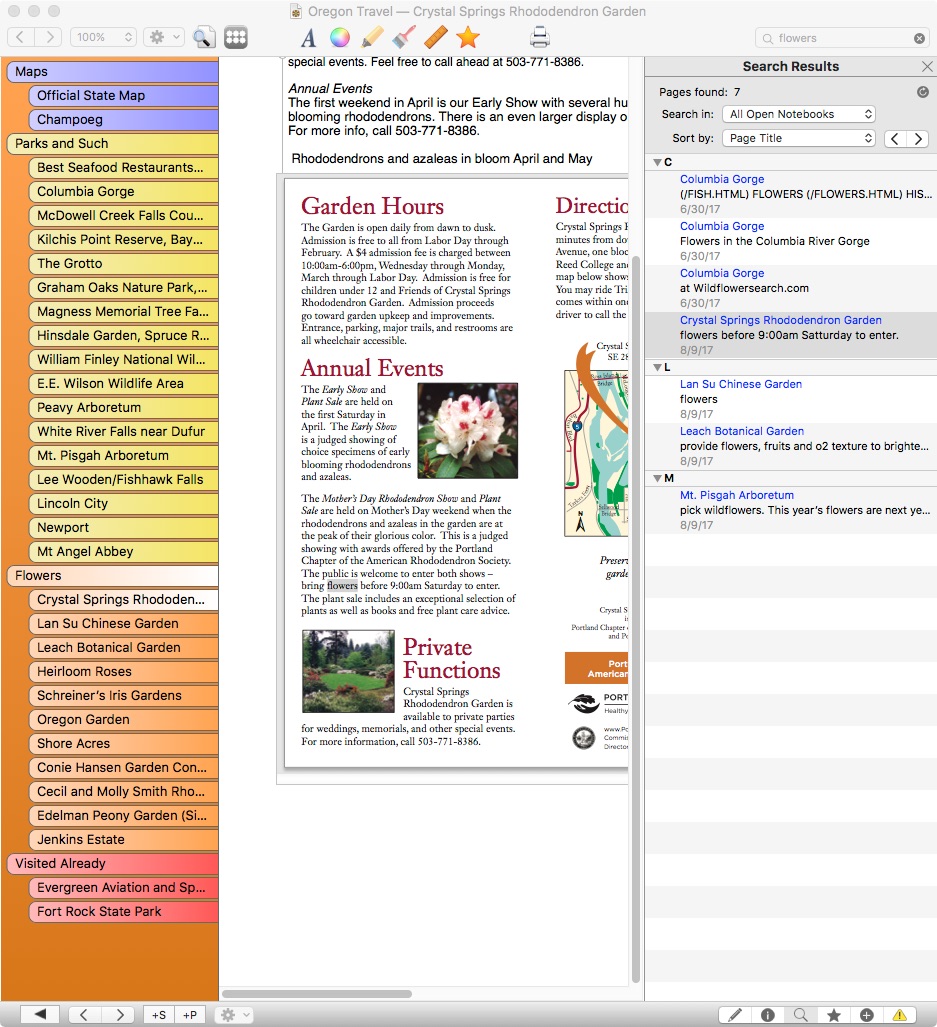The image size is (937, 1027).
Task: Open the Columbia Gorge result for Wildflowersearch.com
Action: point(791,288)
